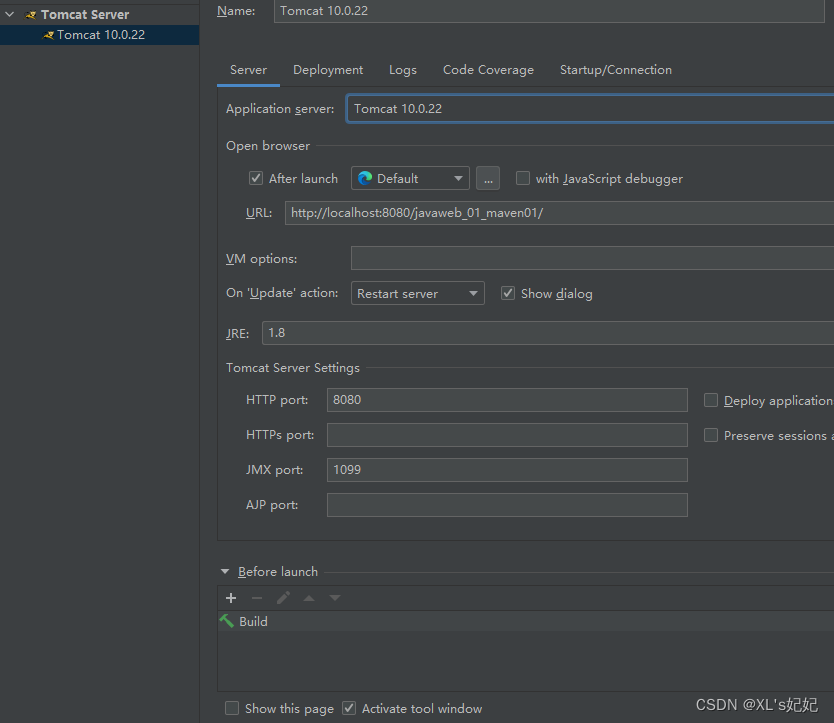Click the HTTP port input field
Image resolution: width=834 pixels, height=723 pixels.
507,400
